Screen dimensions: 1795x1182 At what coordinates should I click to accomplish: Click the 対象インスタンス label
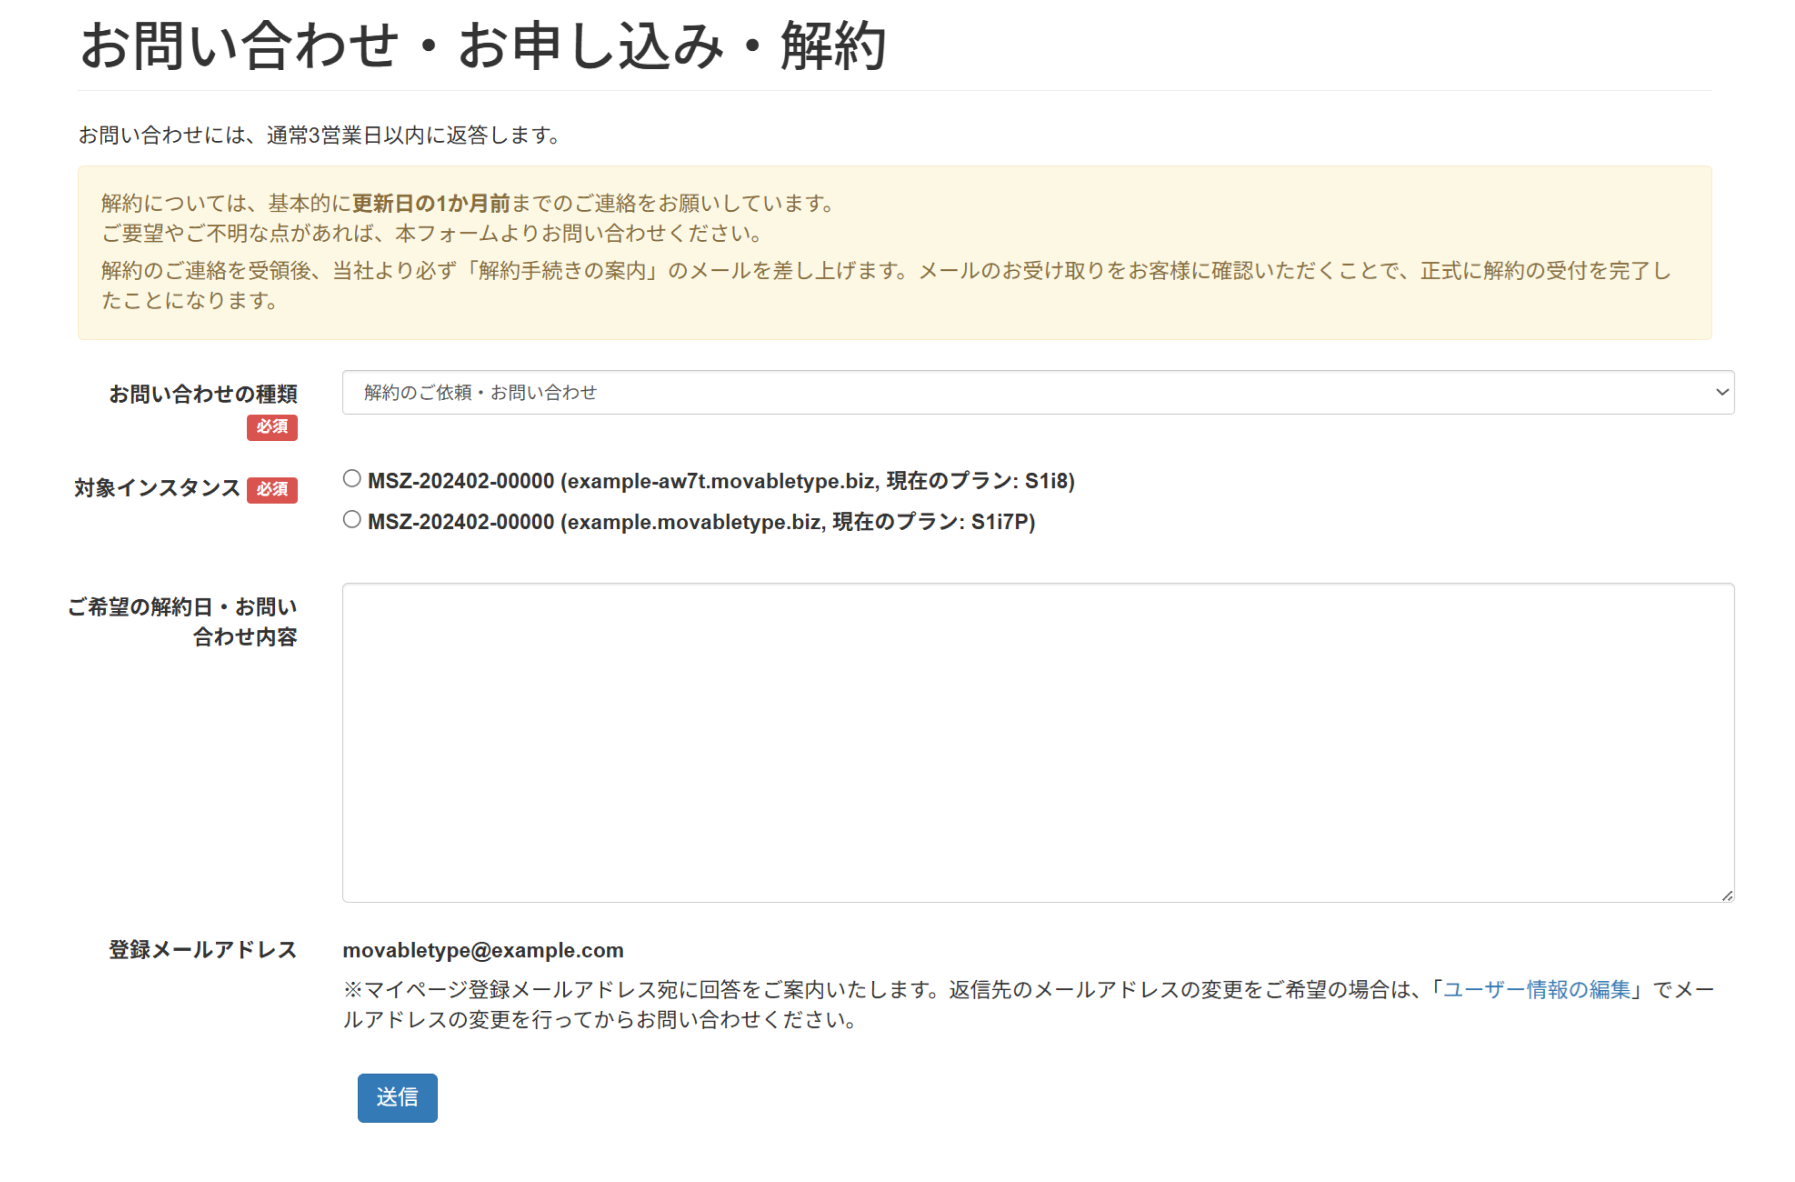(157, 488)
